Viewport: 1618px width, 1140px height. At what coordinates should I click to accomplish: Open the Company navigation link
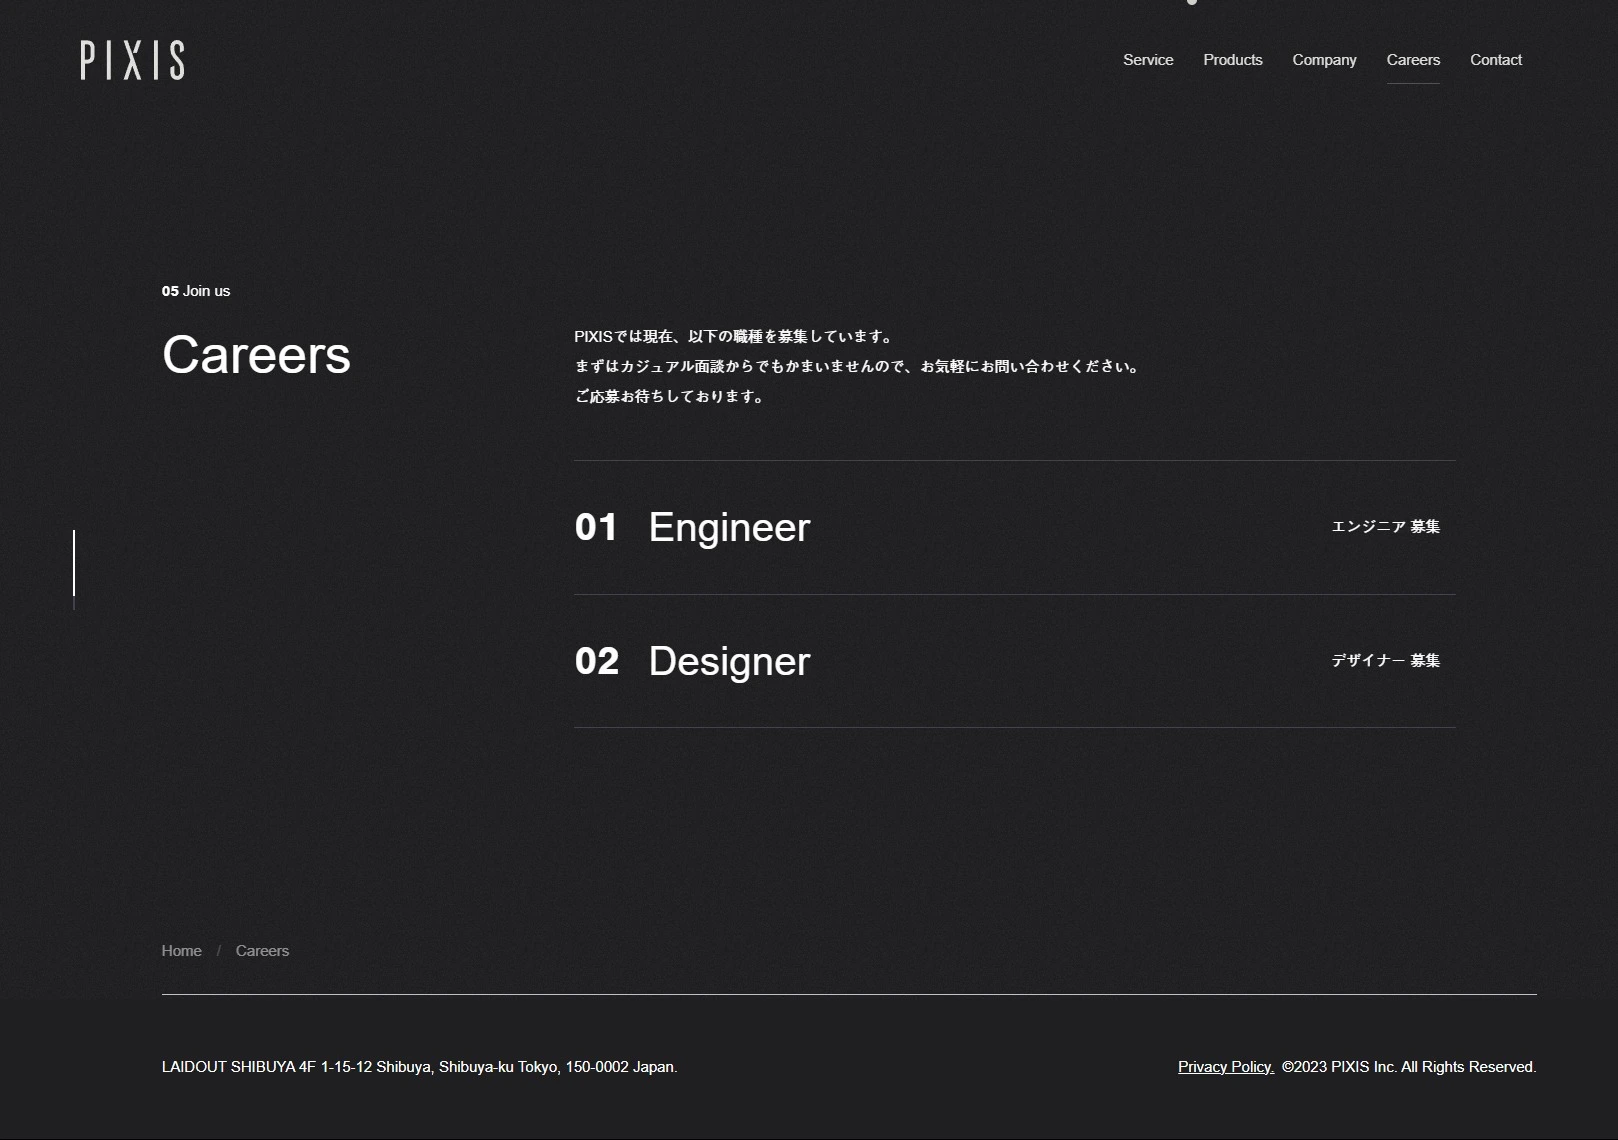[x=1324, y=60]
